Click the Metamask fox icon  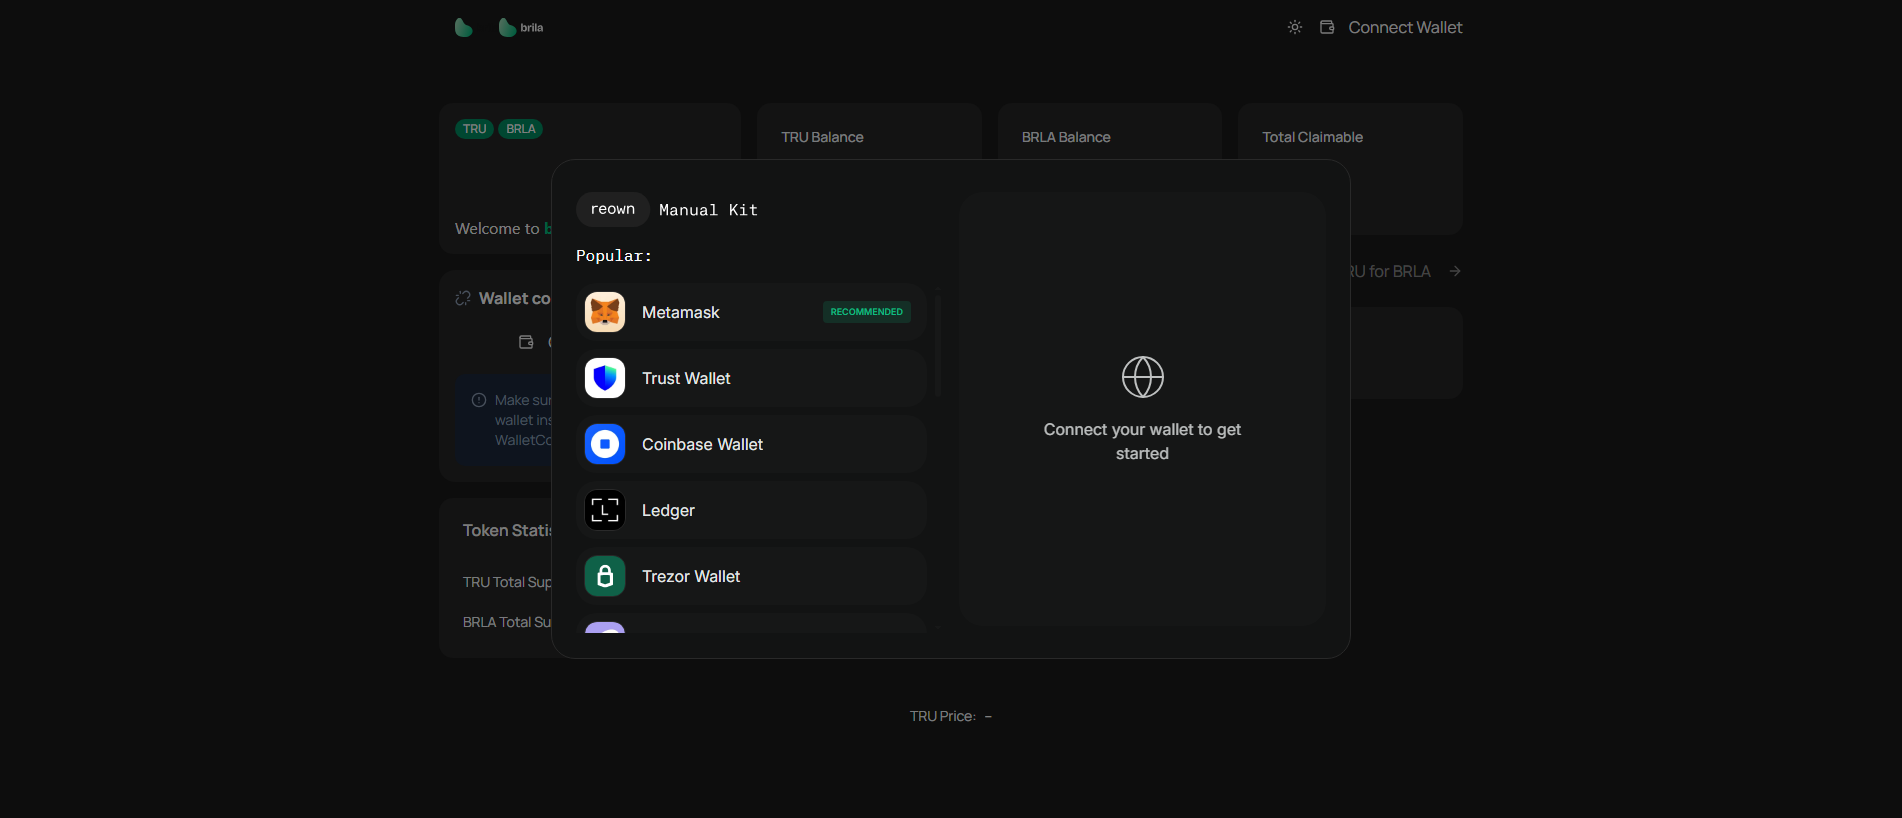pyautogui.click(x=605, y=312)
